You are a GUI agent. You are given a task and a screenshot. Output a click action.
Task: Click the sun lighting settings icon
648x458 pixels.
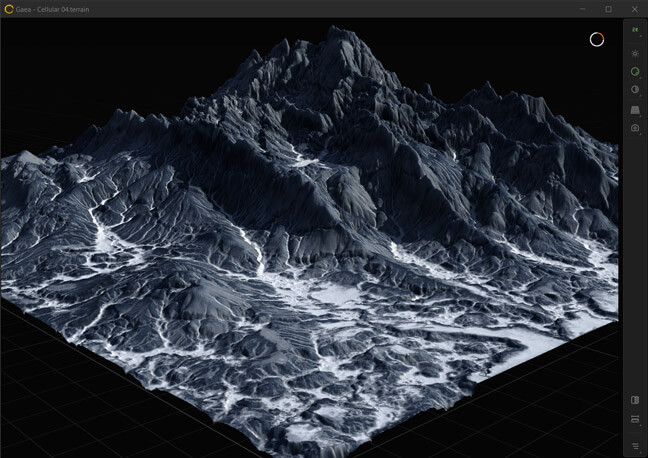[635, 53]
